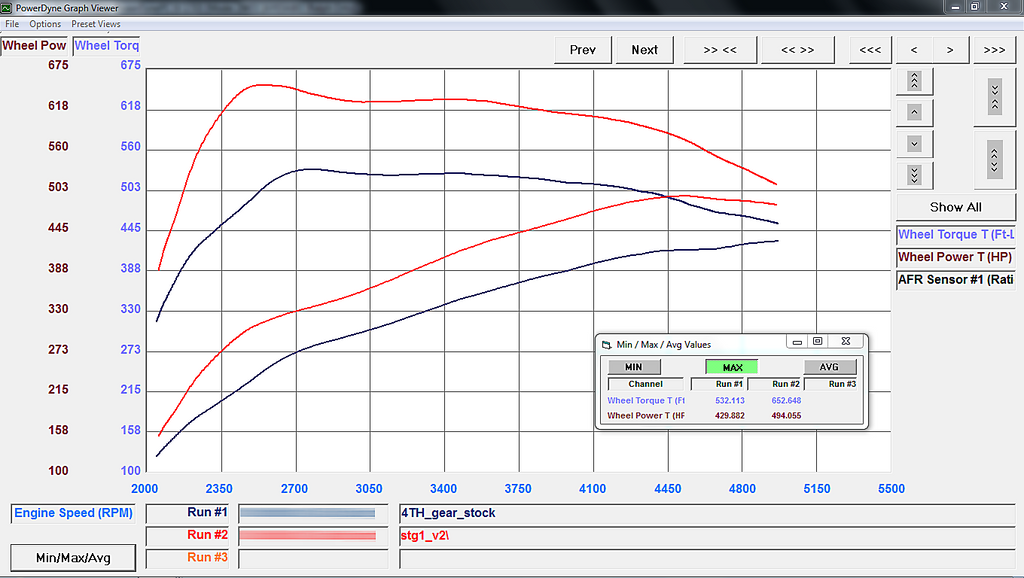Select the AFR Sensor #1 channel
The image size is (1024, 578).
click(956, 280)
